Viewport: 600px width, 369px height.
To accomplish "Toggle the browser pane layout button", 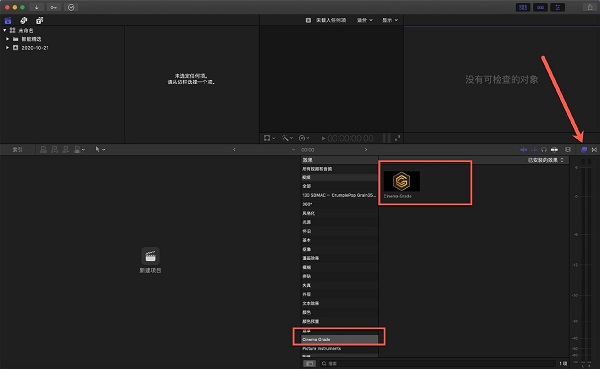I will pos(523,7).
